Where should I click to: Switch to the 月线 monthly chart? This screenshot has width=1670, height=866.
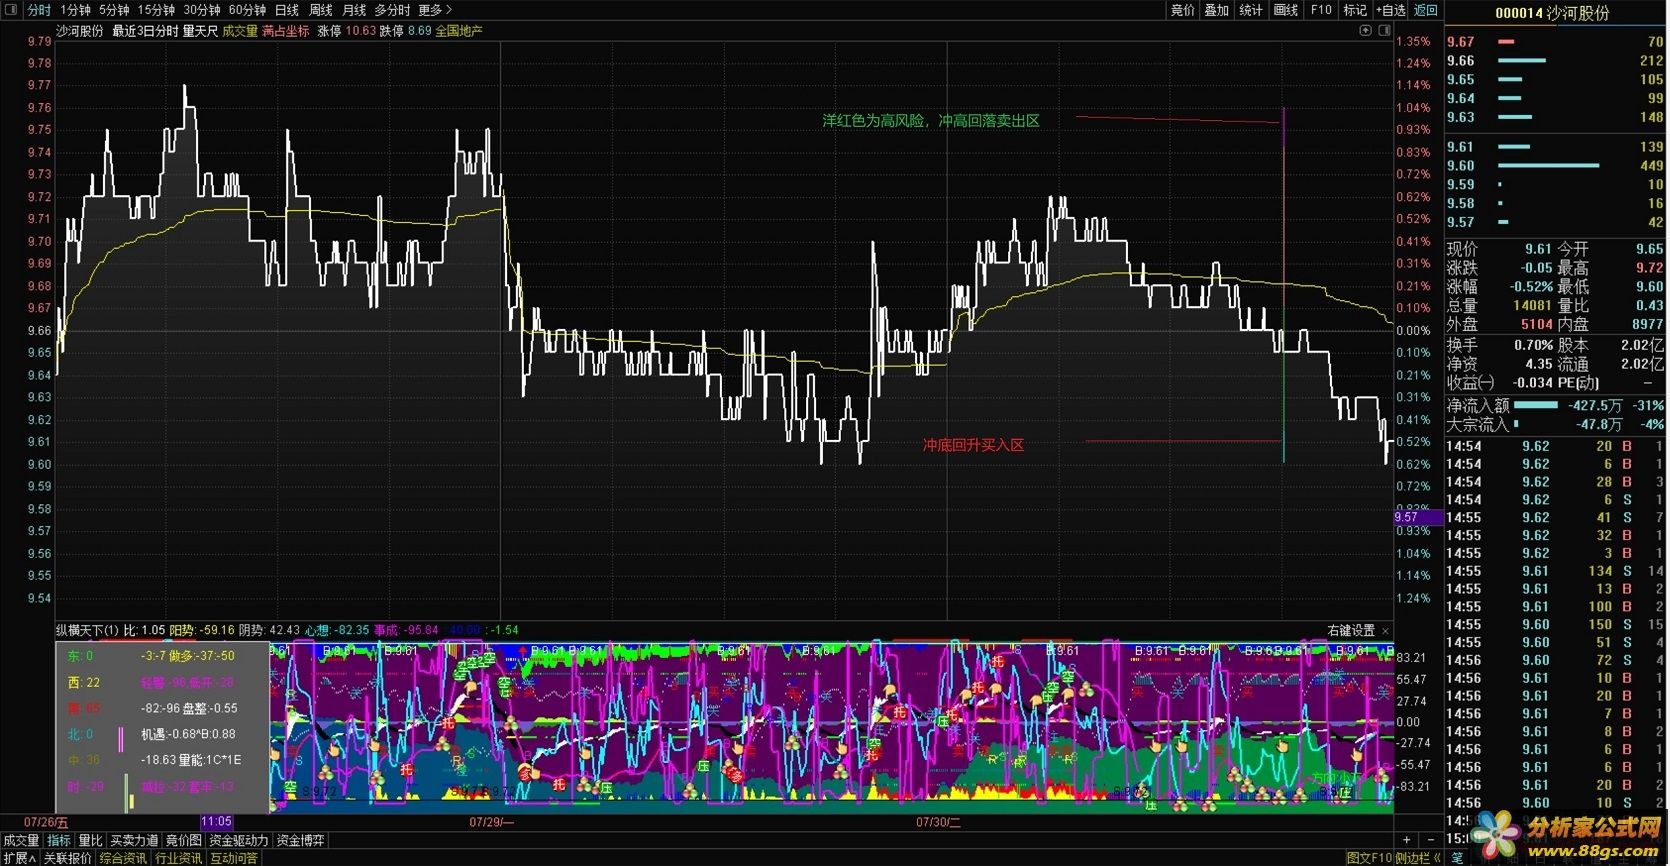click(x=354, y=10)
